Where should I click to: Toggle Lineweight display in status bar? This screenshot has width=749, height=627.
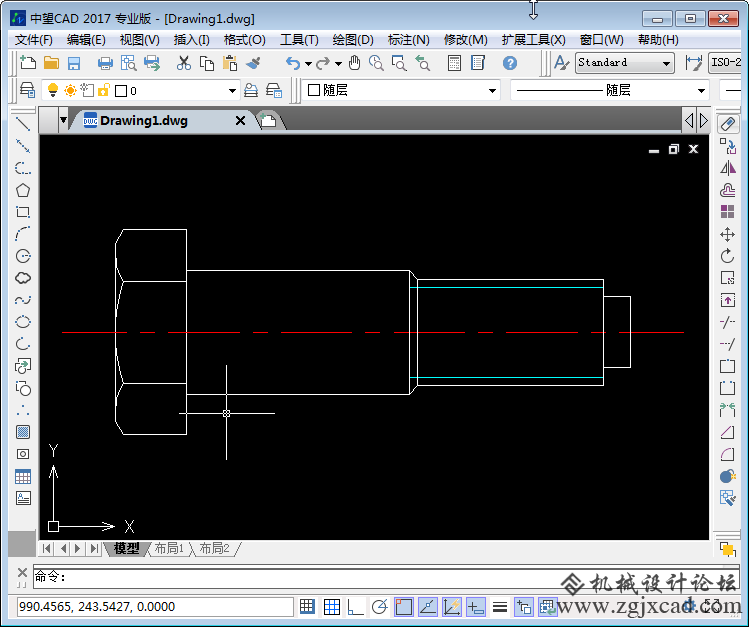(500, 607)
